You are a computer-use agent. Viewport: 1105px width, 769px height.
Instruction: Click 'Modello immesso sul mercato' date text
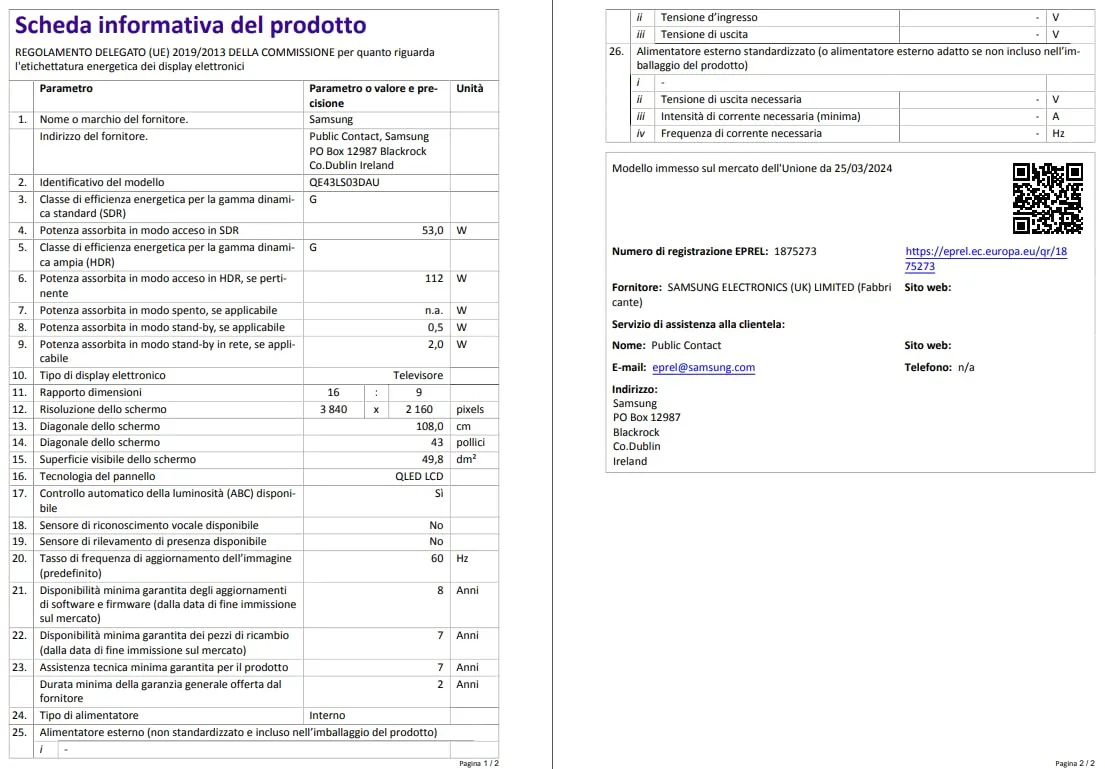point(752,168)
